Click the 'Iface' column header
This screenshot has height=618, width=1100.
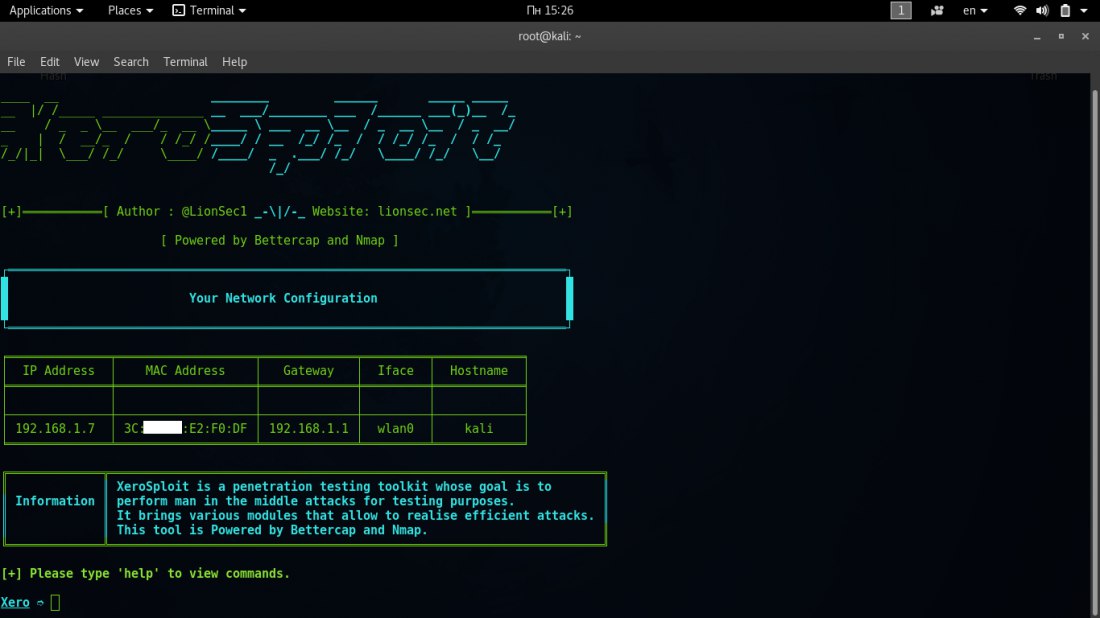click(x=396, y=370)
